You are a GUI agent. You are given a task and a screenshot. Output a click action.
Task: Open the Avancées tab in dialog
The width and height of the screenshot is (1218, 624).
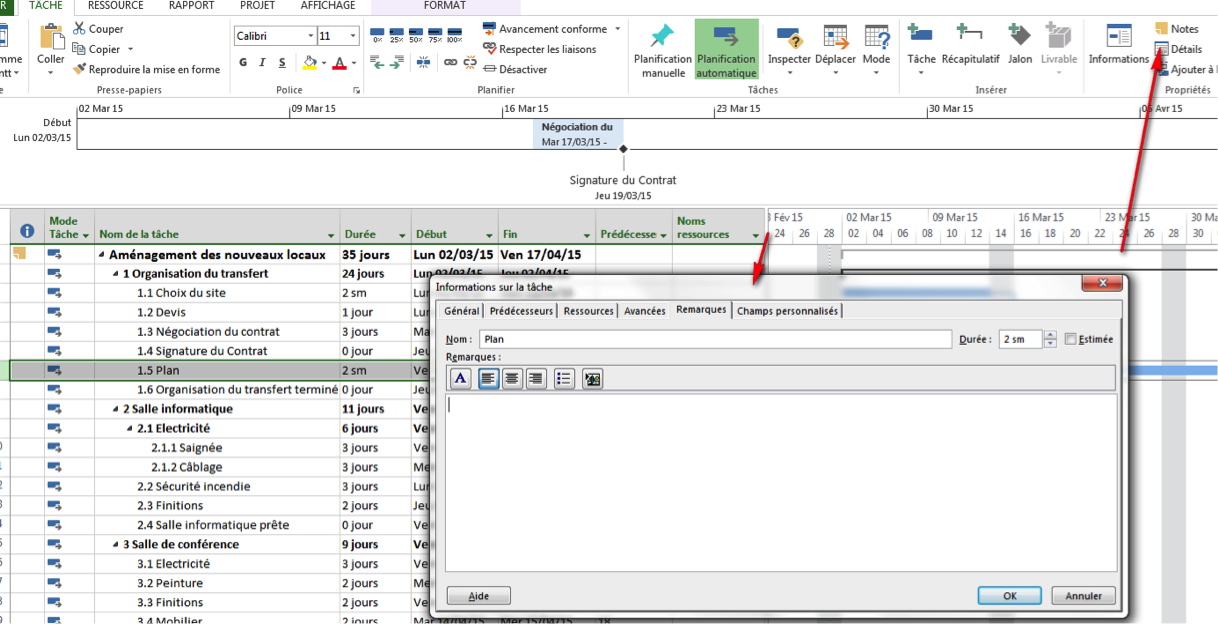coord(645,311)
